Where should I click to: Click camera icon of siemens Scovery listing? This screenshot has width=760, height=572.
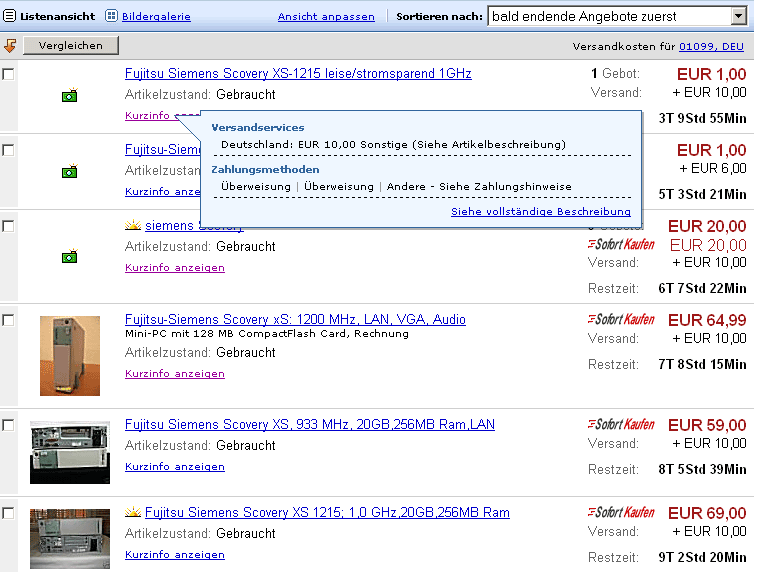[70, 256]
